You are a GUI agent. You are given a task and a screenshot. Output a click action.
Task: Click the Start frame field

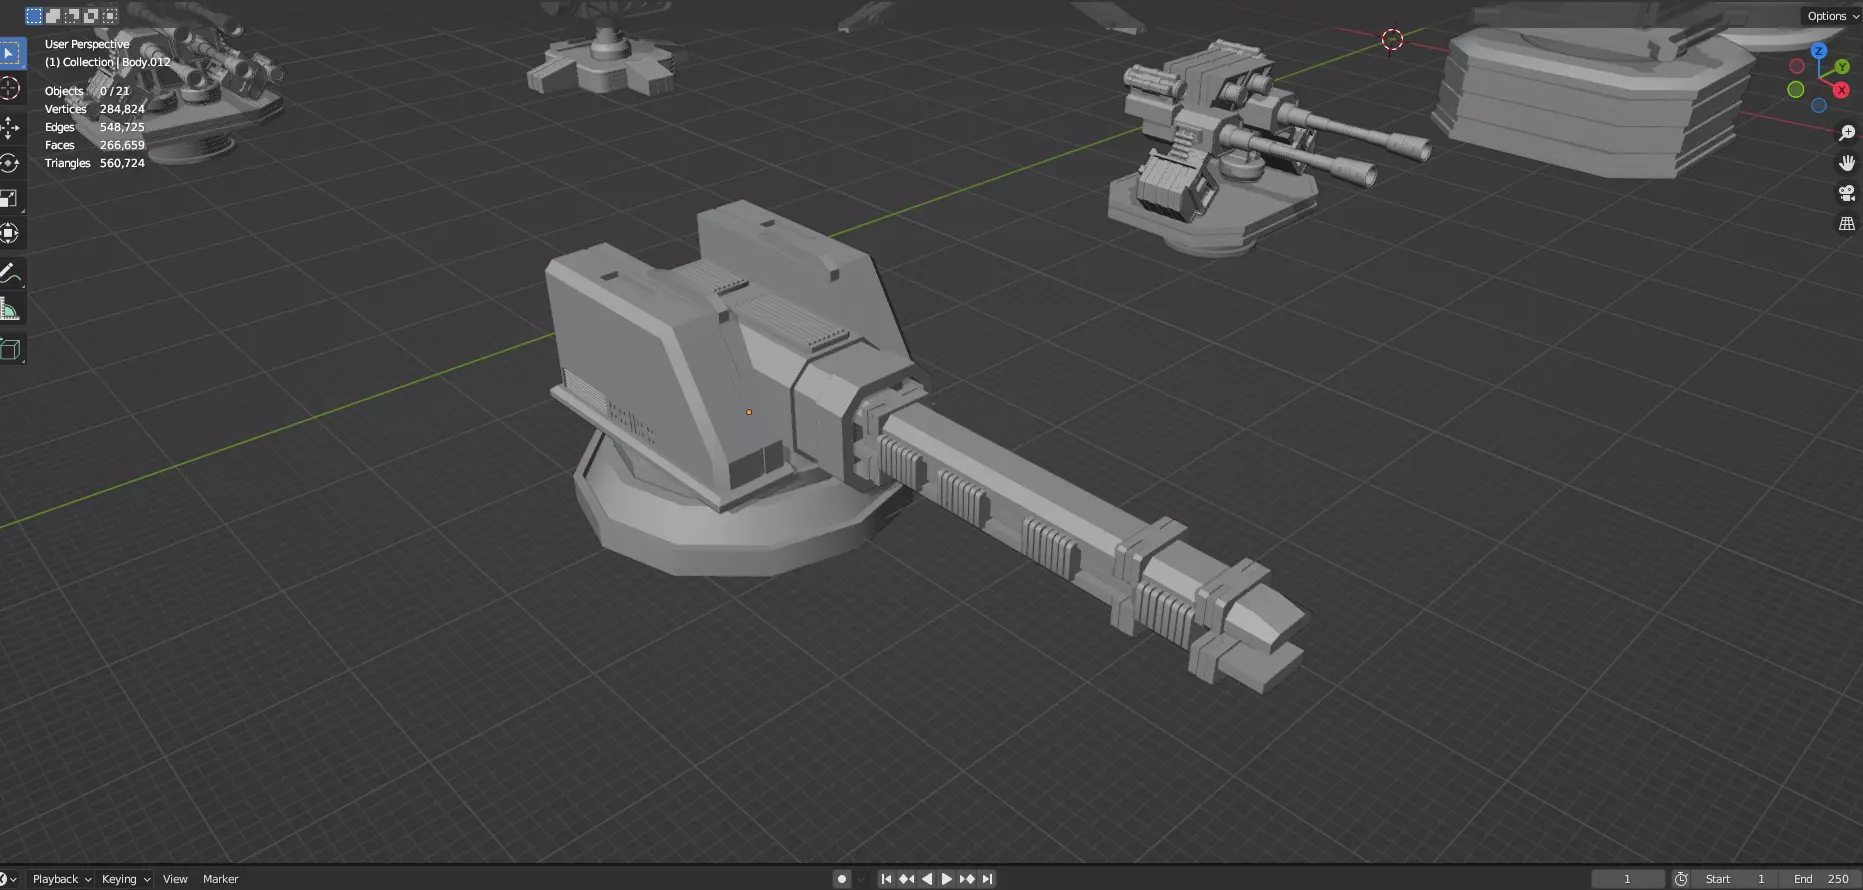tap(1735, 879)
